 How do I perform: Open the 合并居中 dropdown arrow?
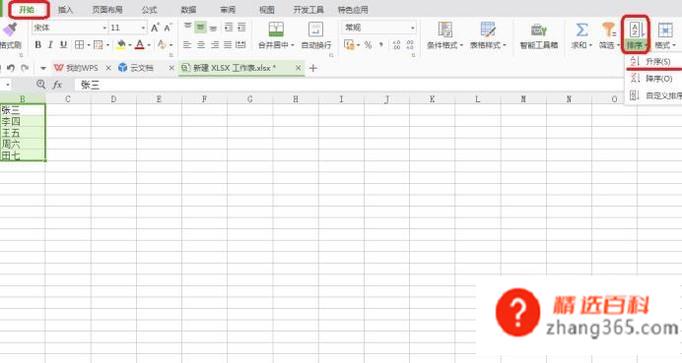[x=292, y=45]
